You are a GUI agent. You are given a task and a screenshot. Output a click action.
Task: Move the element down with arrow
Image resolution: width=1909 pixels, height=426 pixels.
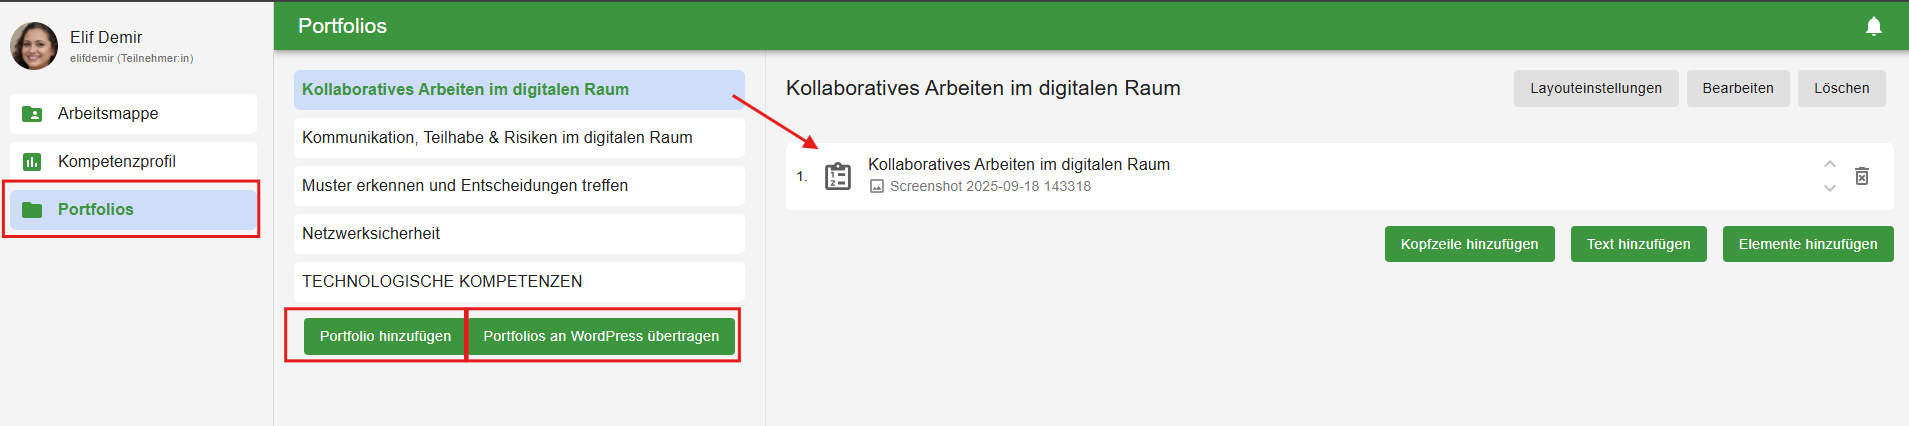[1829, 188]
